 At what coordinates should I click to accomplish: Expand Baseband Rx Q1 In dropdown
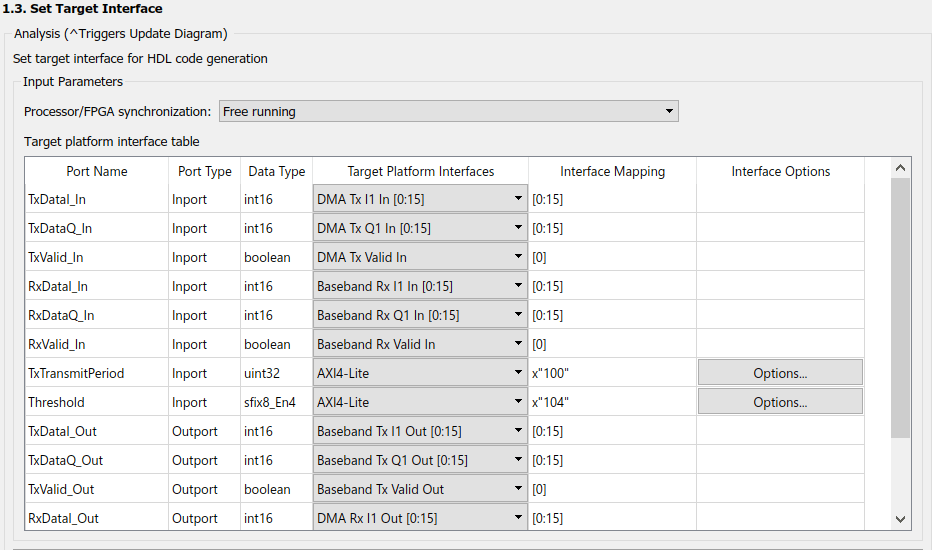420,315
